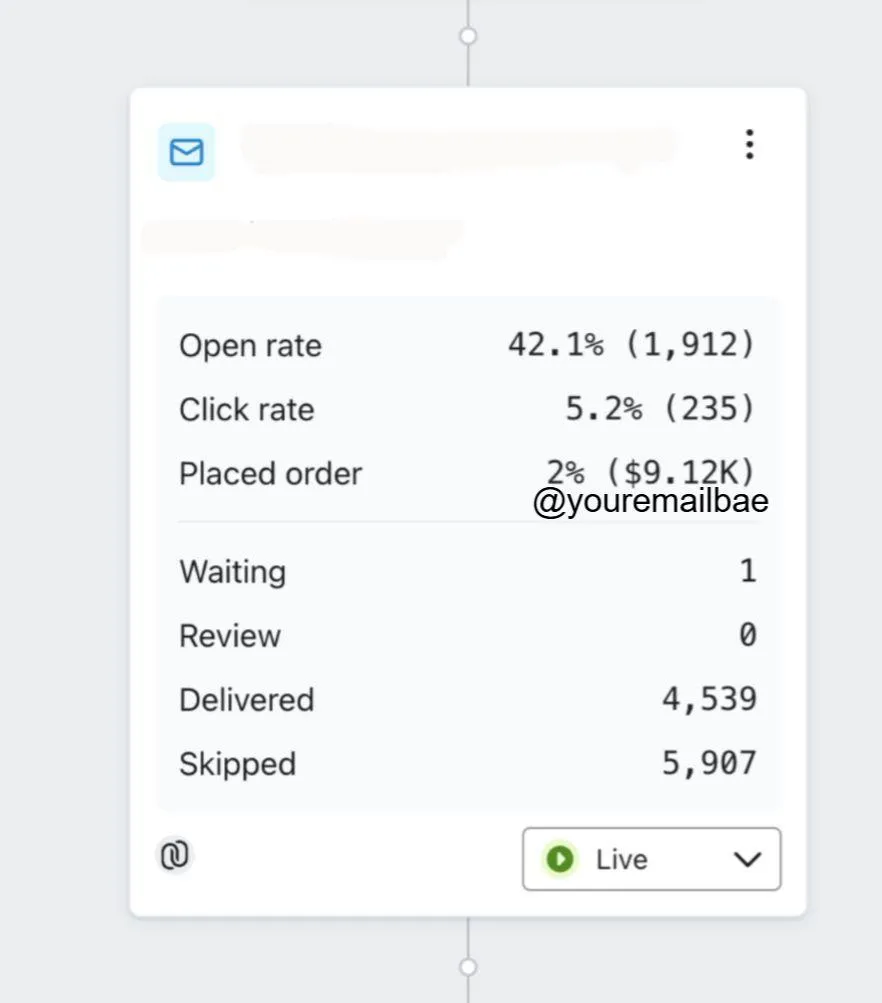Viewport: 882px width, 1003px height.
Task: View the Delivered count 4,539
Action: (709, 699)
